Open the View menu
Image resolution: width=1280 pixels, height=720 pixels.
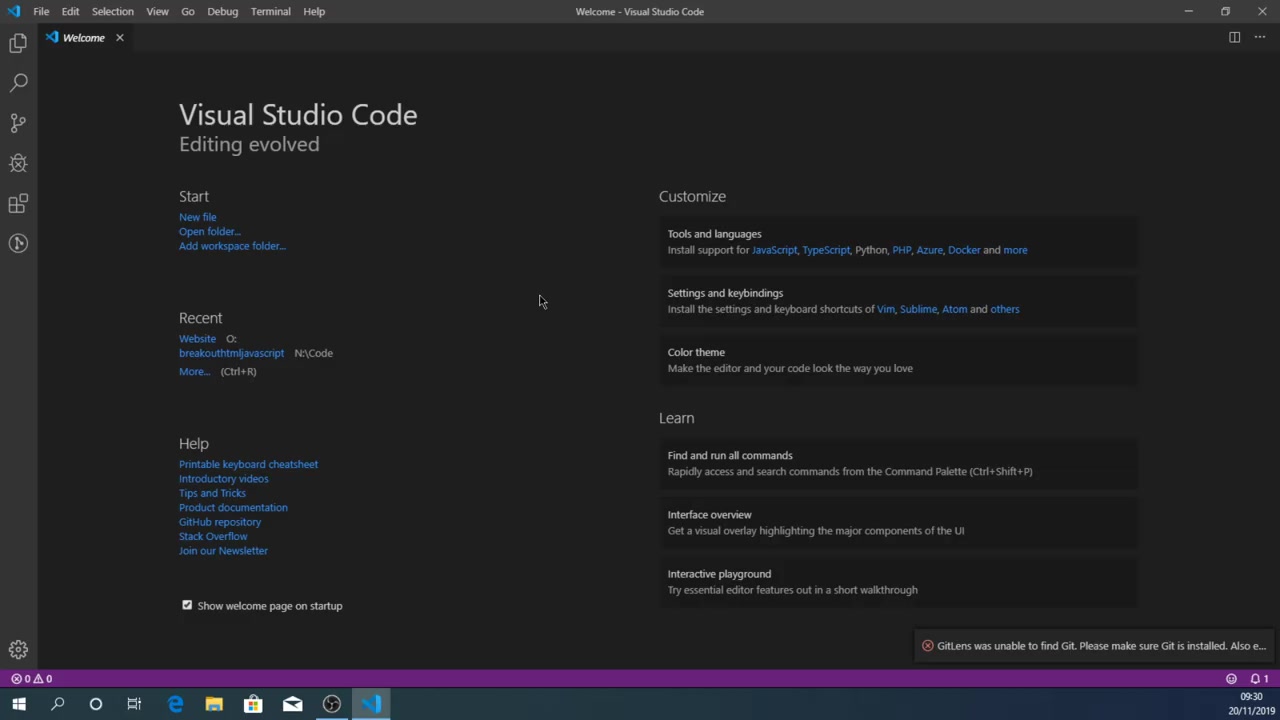(x=157, y=11)
